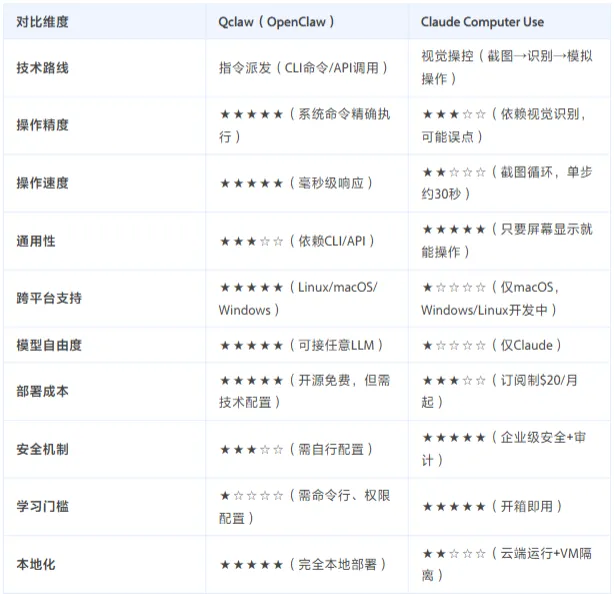Click the '操作速度' row label
This screenshot has height=594, width=614.
tap(42, 183)
